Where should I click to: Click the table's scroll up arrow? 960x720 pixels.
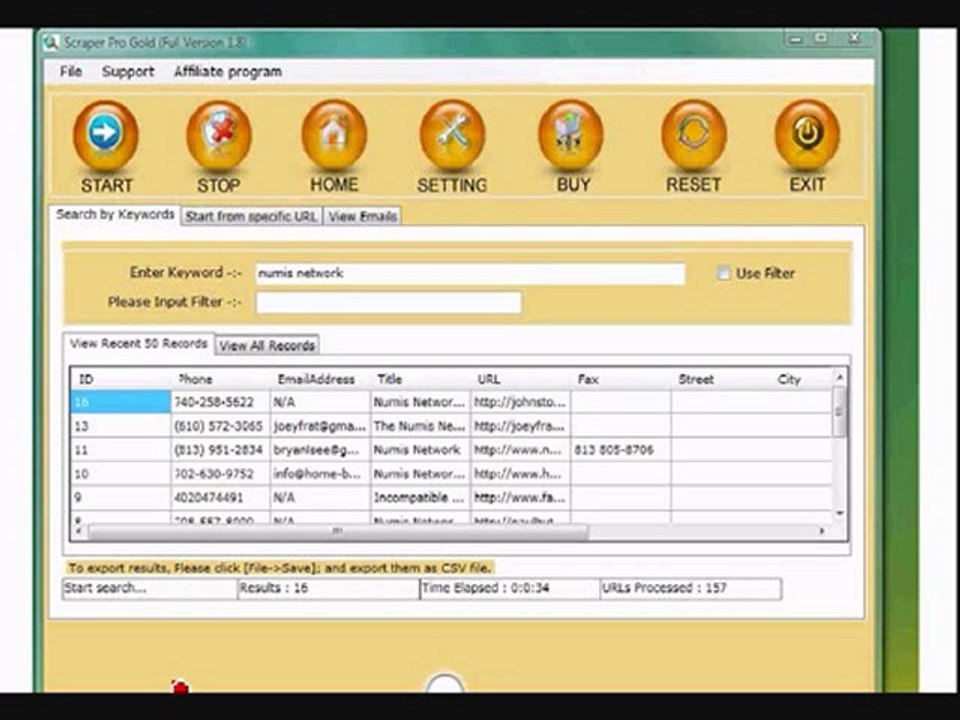839,378
